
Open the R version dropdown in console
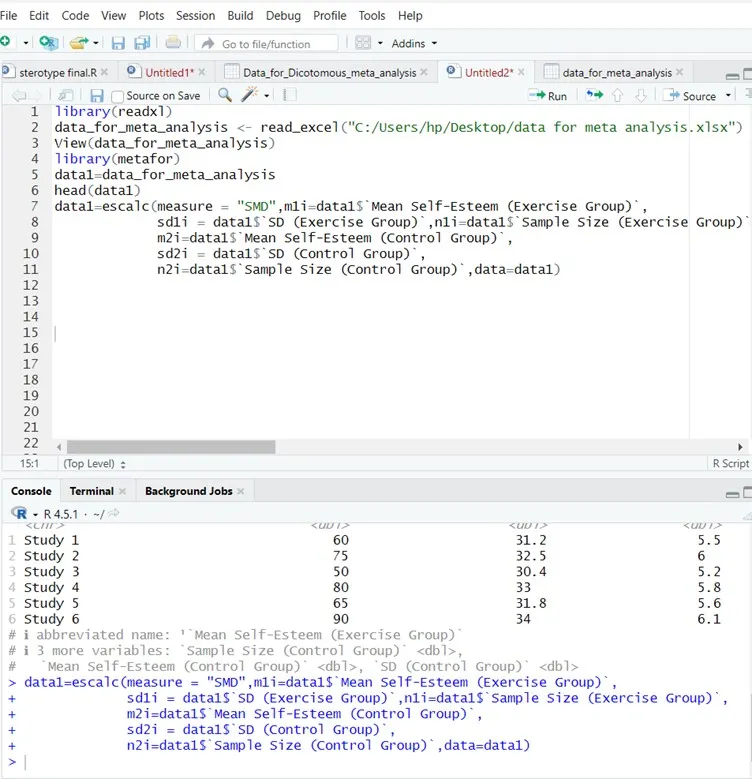[35, 514]
